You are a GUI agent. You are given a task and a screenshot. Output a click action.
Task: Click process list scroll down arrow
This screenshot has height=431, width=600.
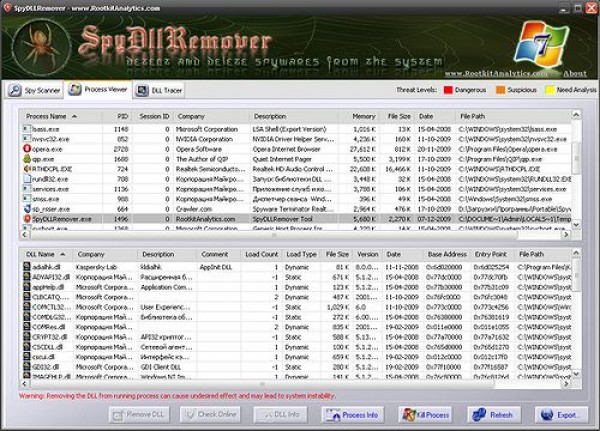pyautogui.click(x=576, y=224)
